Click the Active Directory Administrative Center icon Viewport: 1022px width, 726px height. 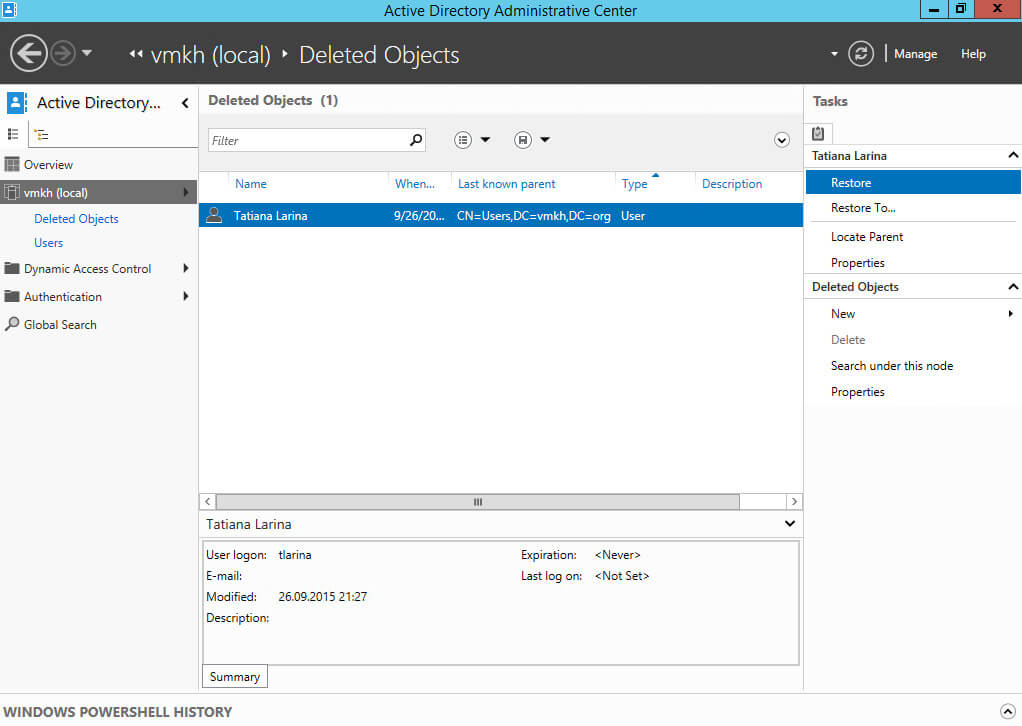click(16, 103)
